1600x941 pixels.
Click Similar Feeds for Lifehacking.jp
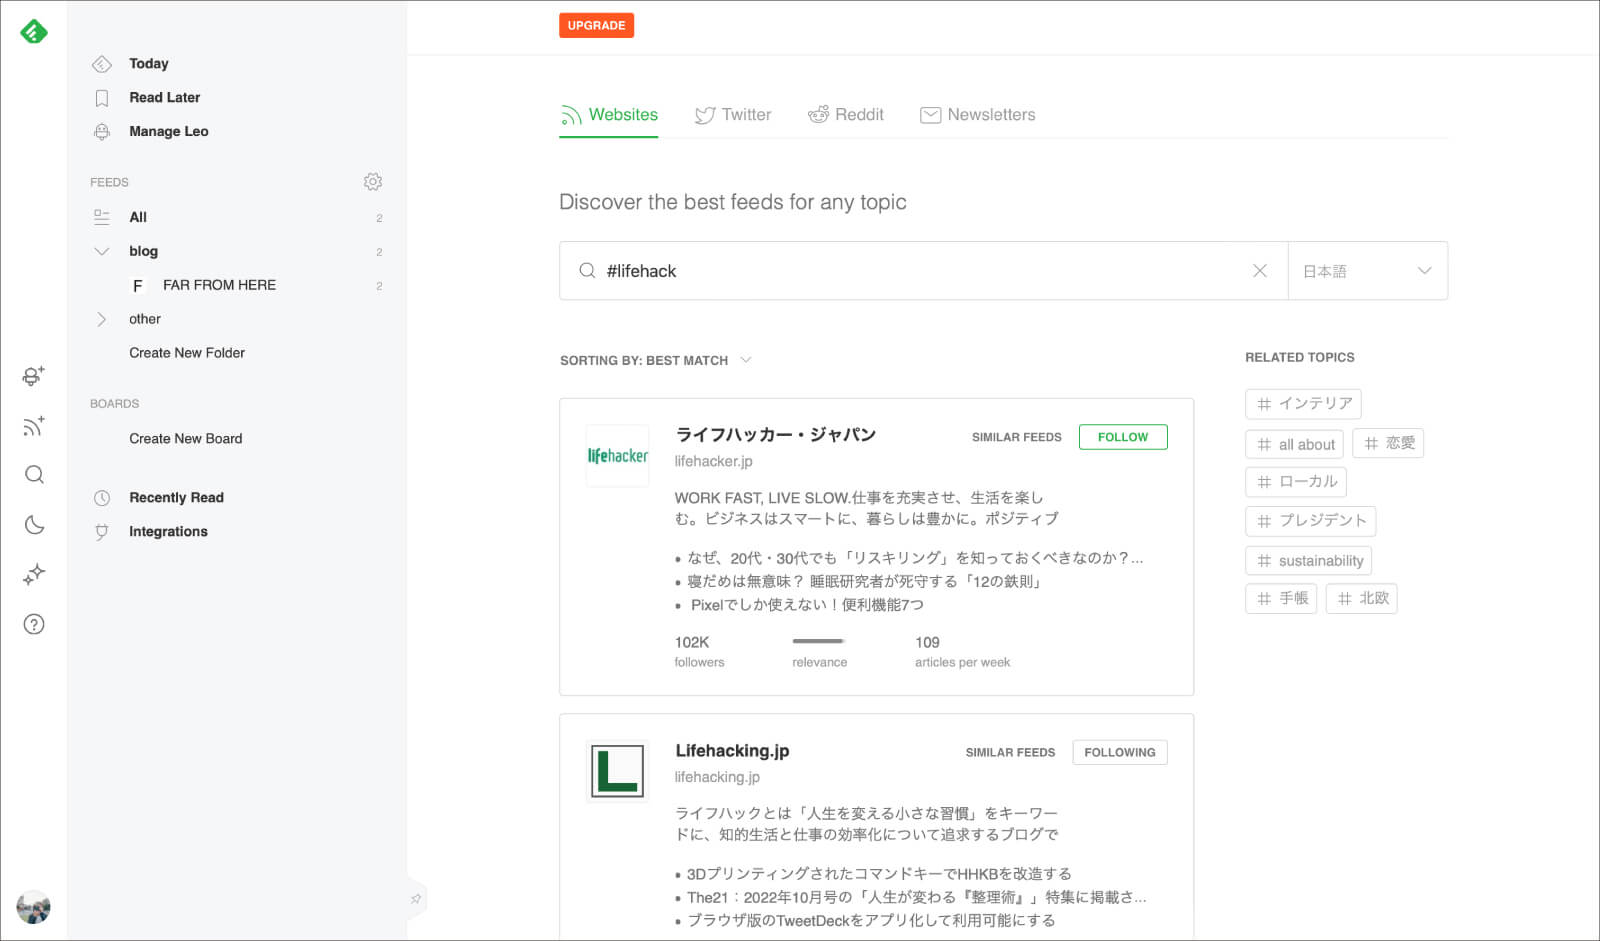(x=1010, y=752)
